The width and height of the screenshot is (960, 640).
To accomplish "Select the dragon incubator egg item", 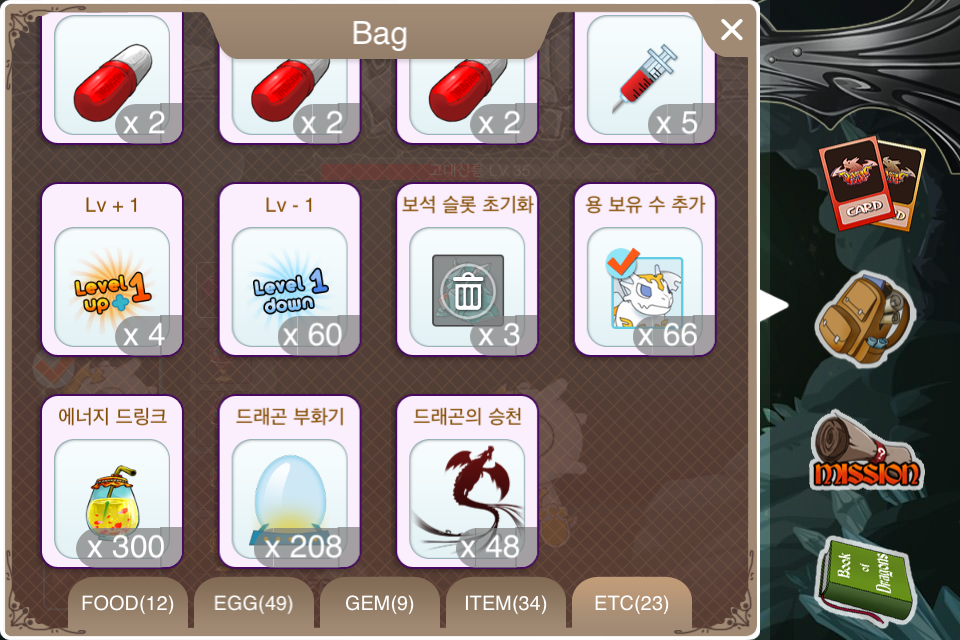I will tap(290, 481).
